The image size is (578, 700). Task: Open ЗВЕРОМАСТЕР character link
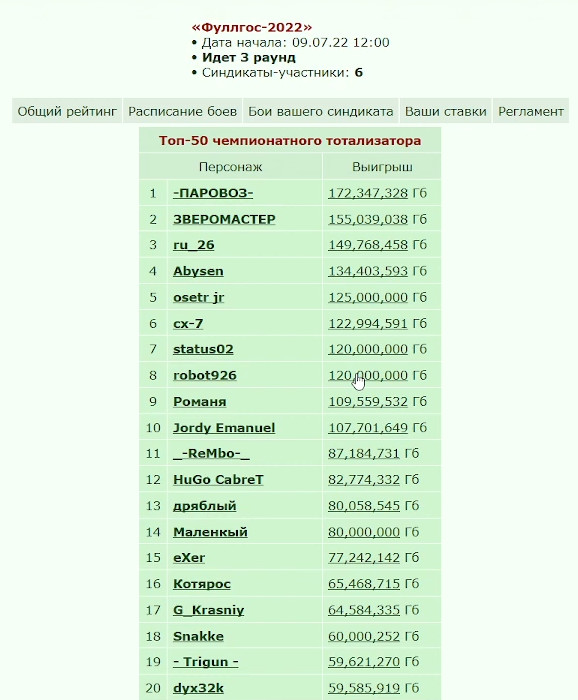[x=224, y=219]
